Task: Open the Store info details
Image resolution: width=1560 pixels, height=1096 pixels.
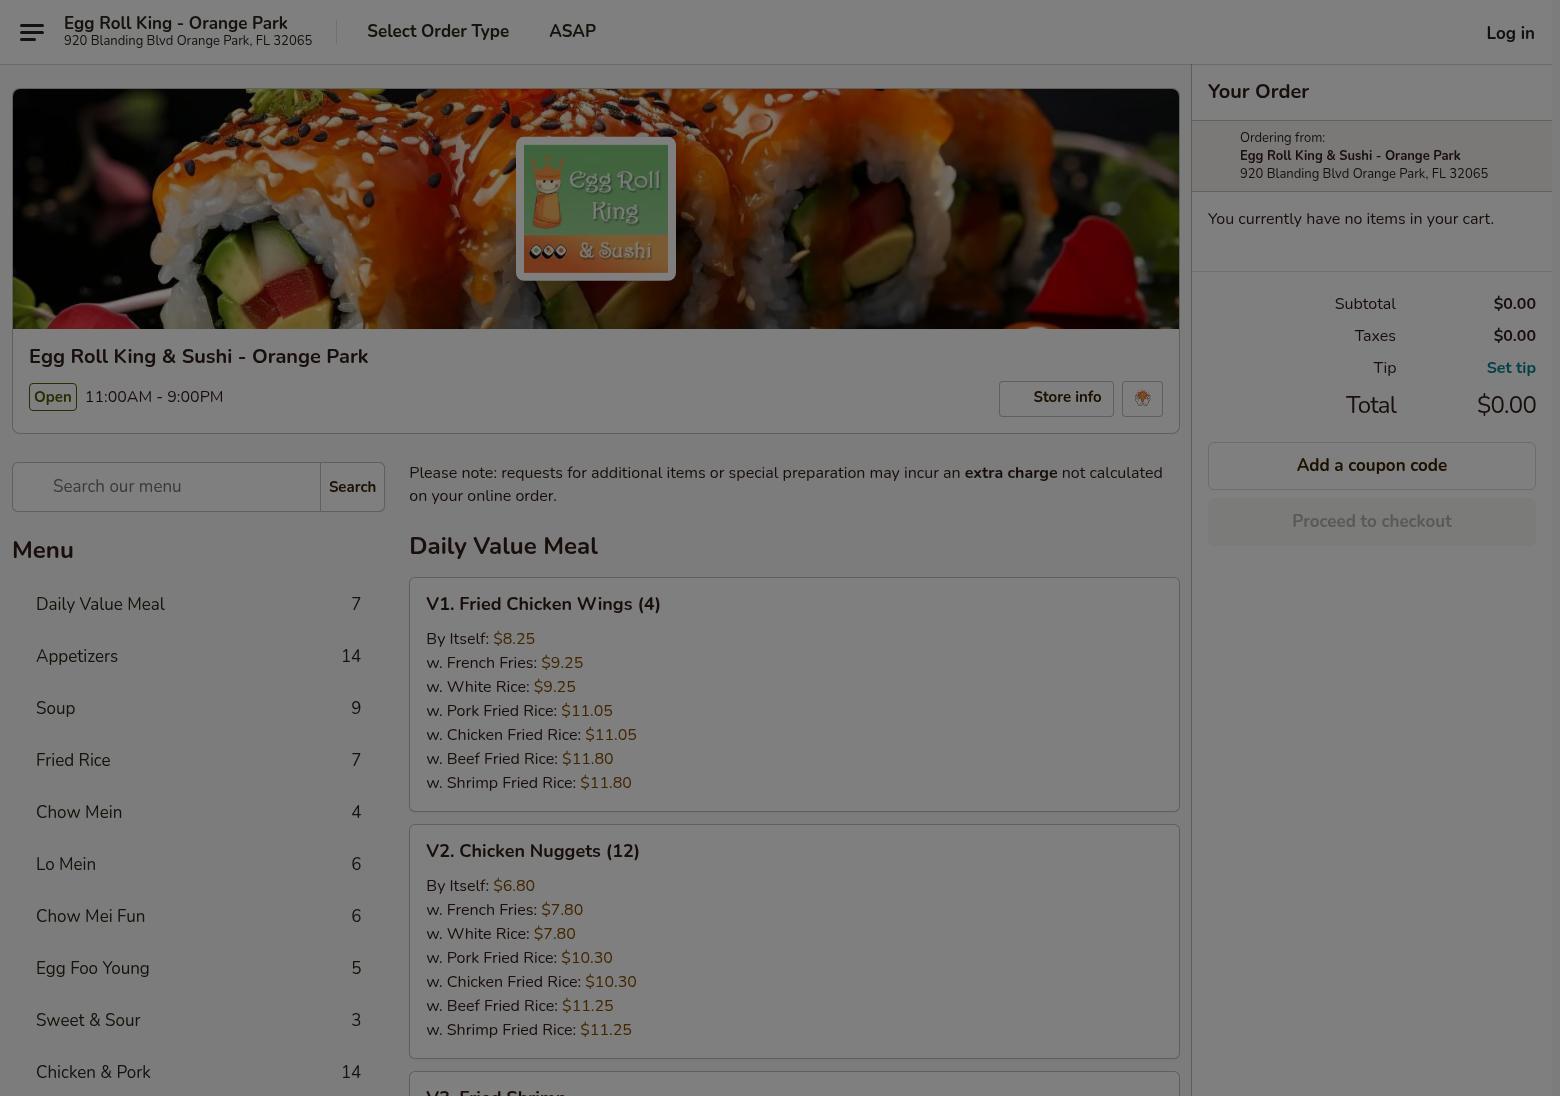Action: 1056,398
